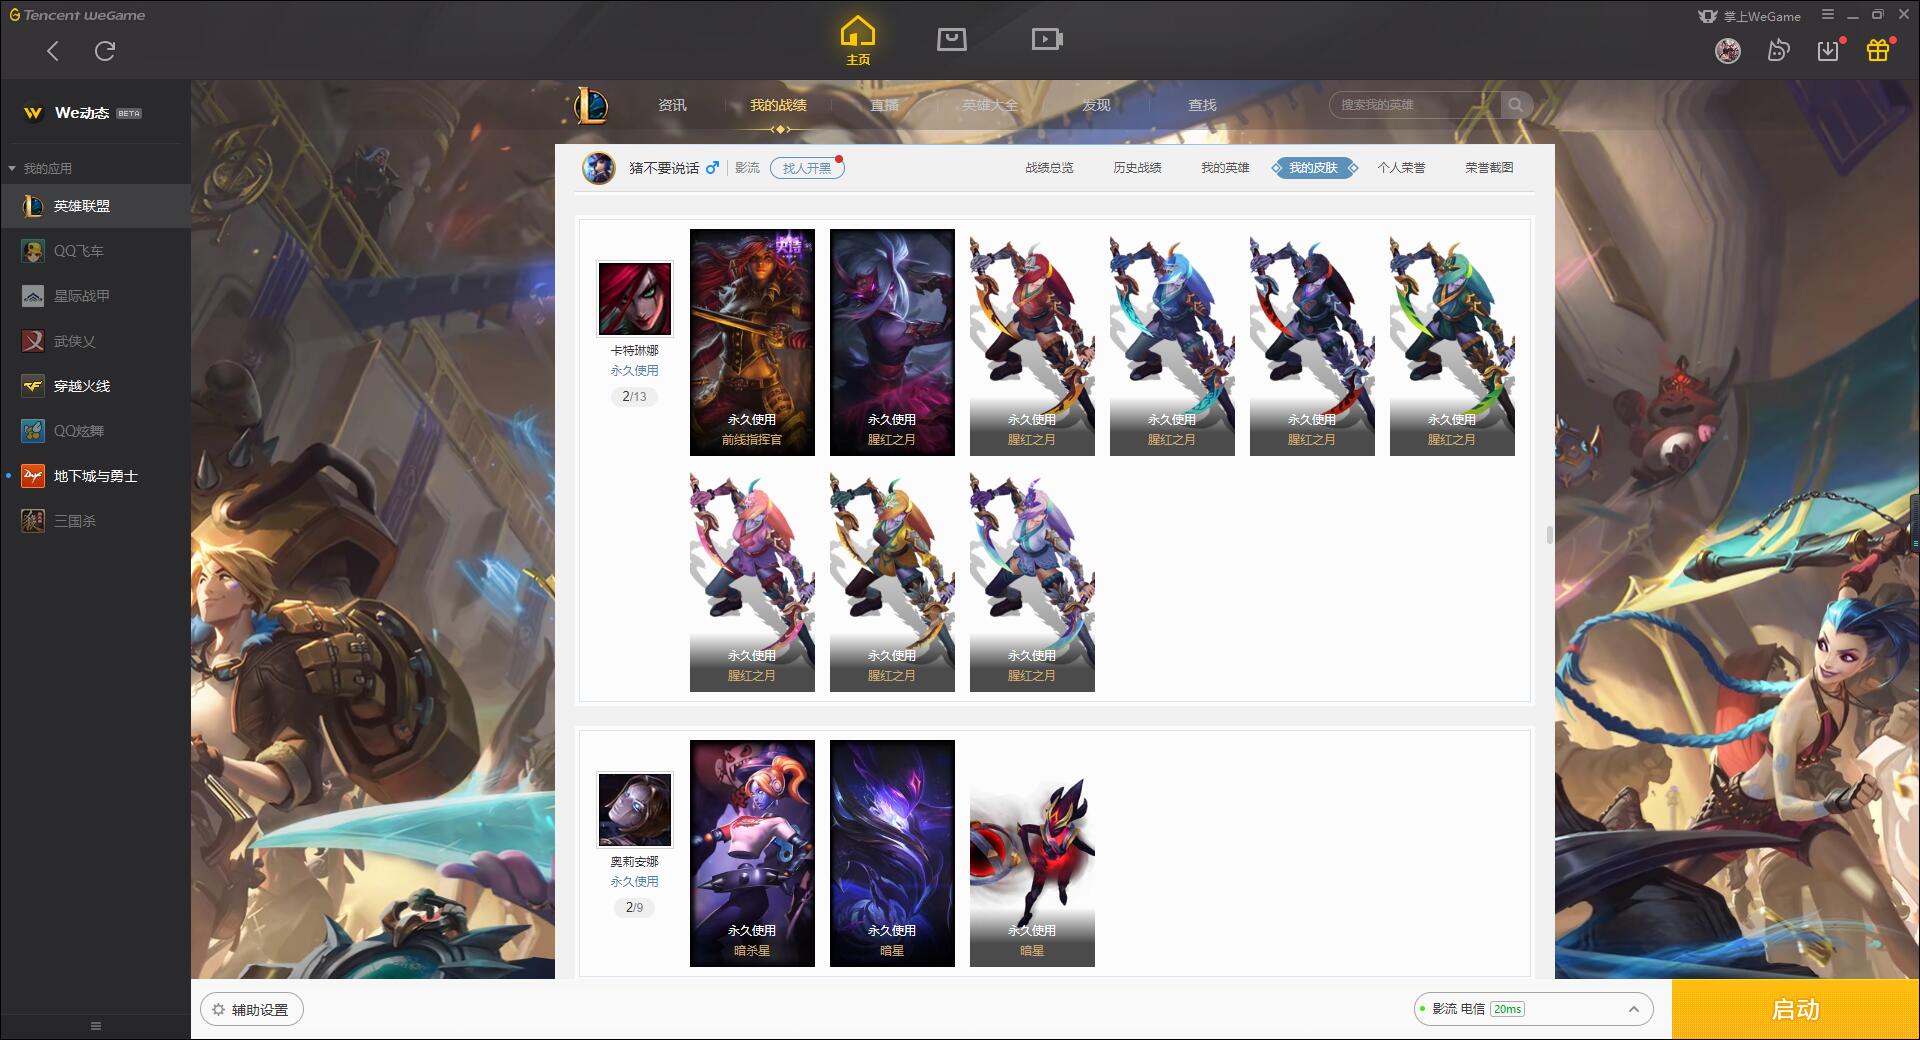Open the 荣誉截图 sub-tab
This screenshot has width=1920, height=1040.
1489,168
